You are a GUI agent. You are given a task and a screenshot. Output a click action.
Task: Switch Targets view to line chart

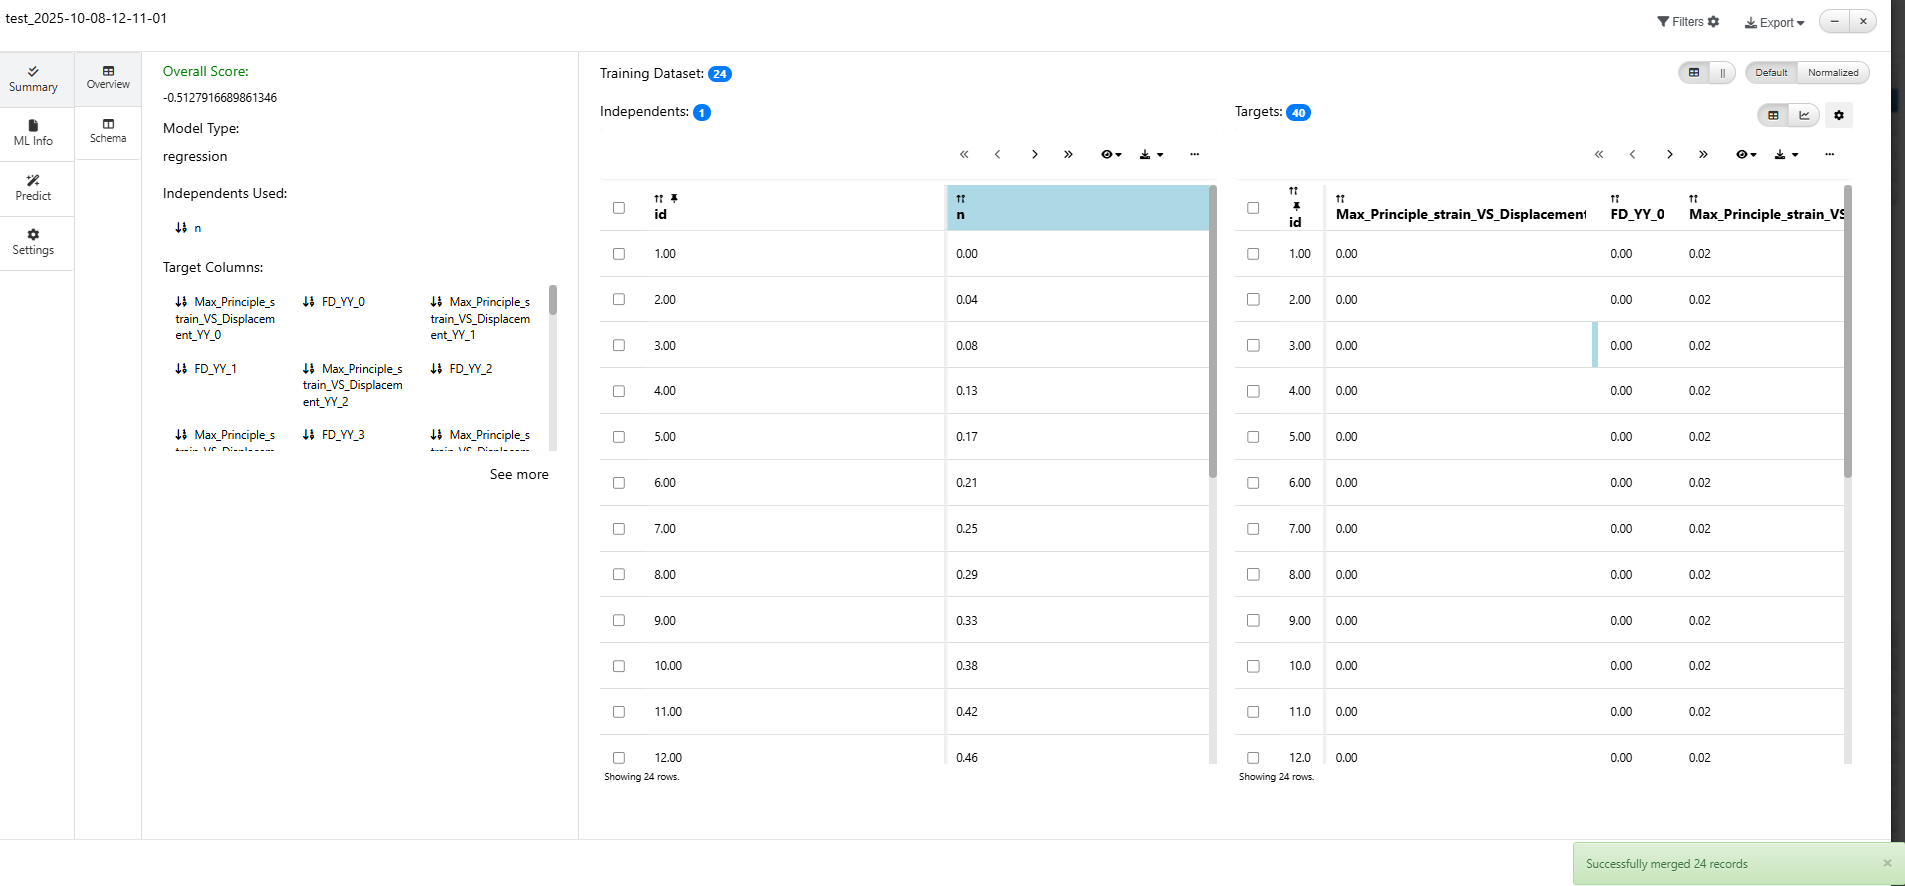point(1804,115)
